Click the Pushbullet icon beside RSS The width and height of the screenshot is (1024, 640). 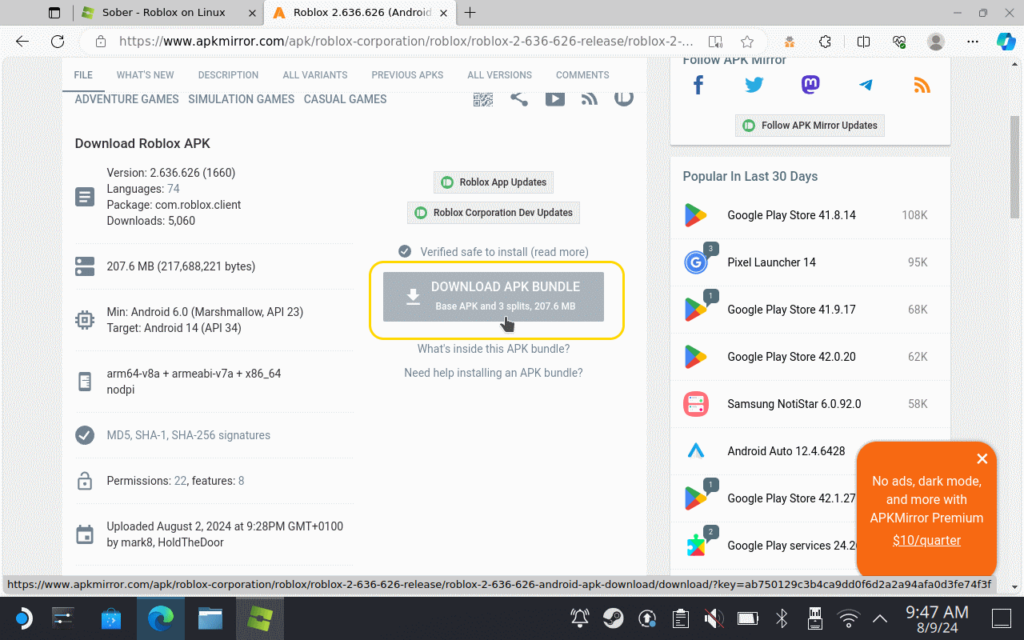coord(624,98)
